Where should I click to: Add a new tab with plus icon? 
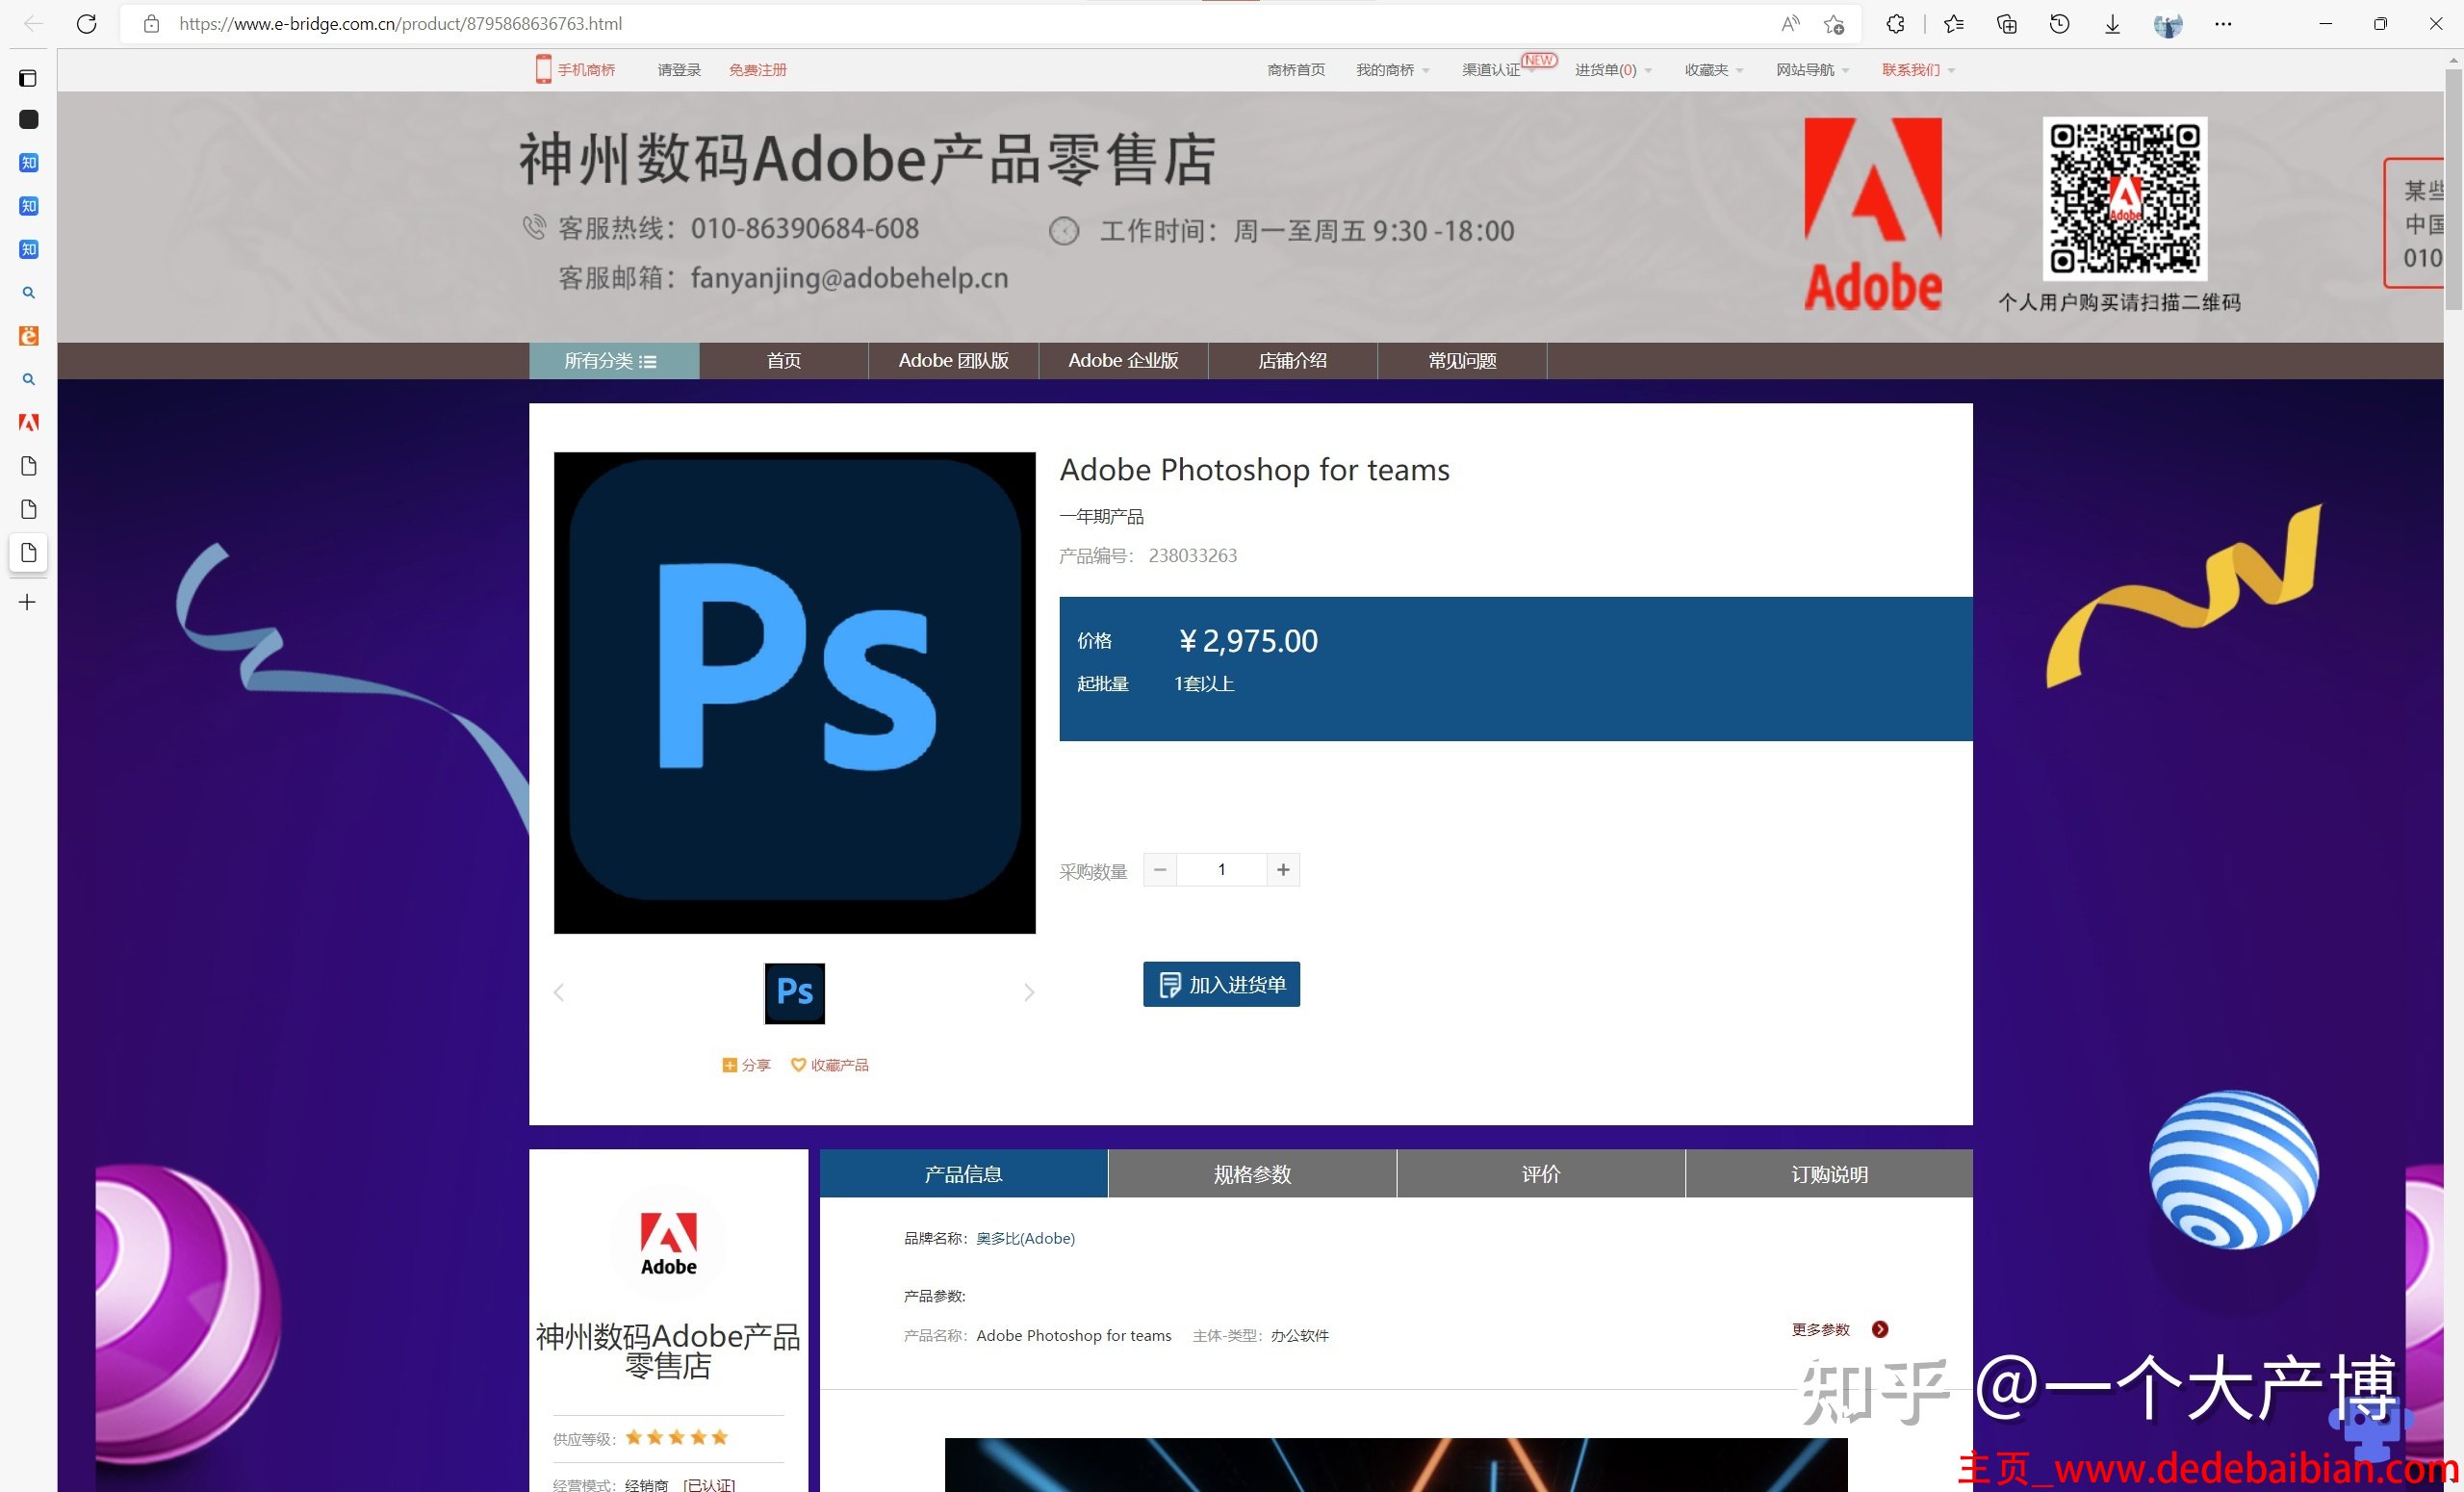click(28, 602)
